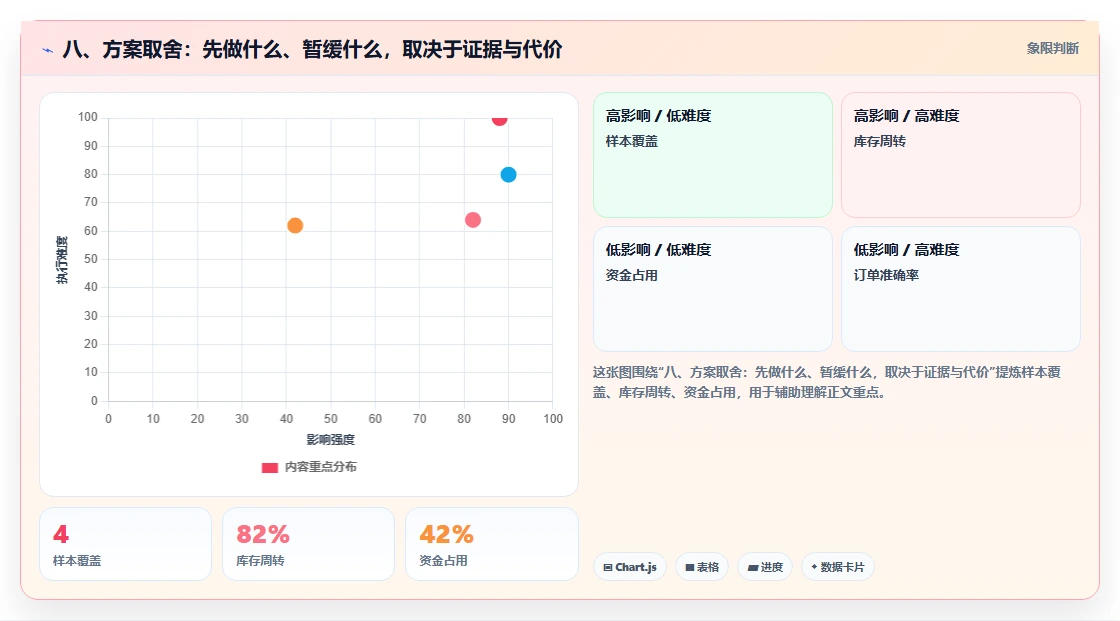
Task: Click the lightning icon beside the heading
Action: (48, 50)
